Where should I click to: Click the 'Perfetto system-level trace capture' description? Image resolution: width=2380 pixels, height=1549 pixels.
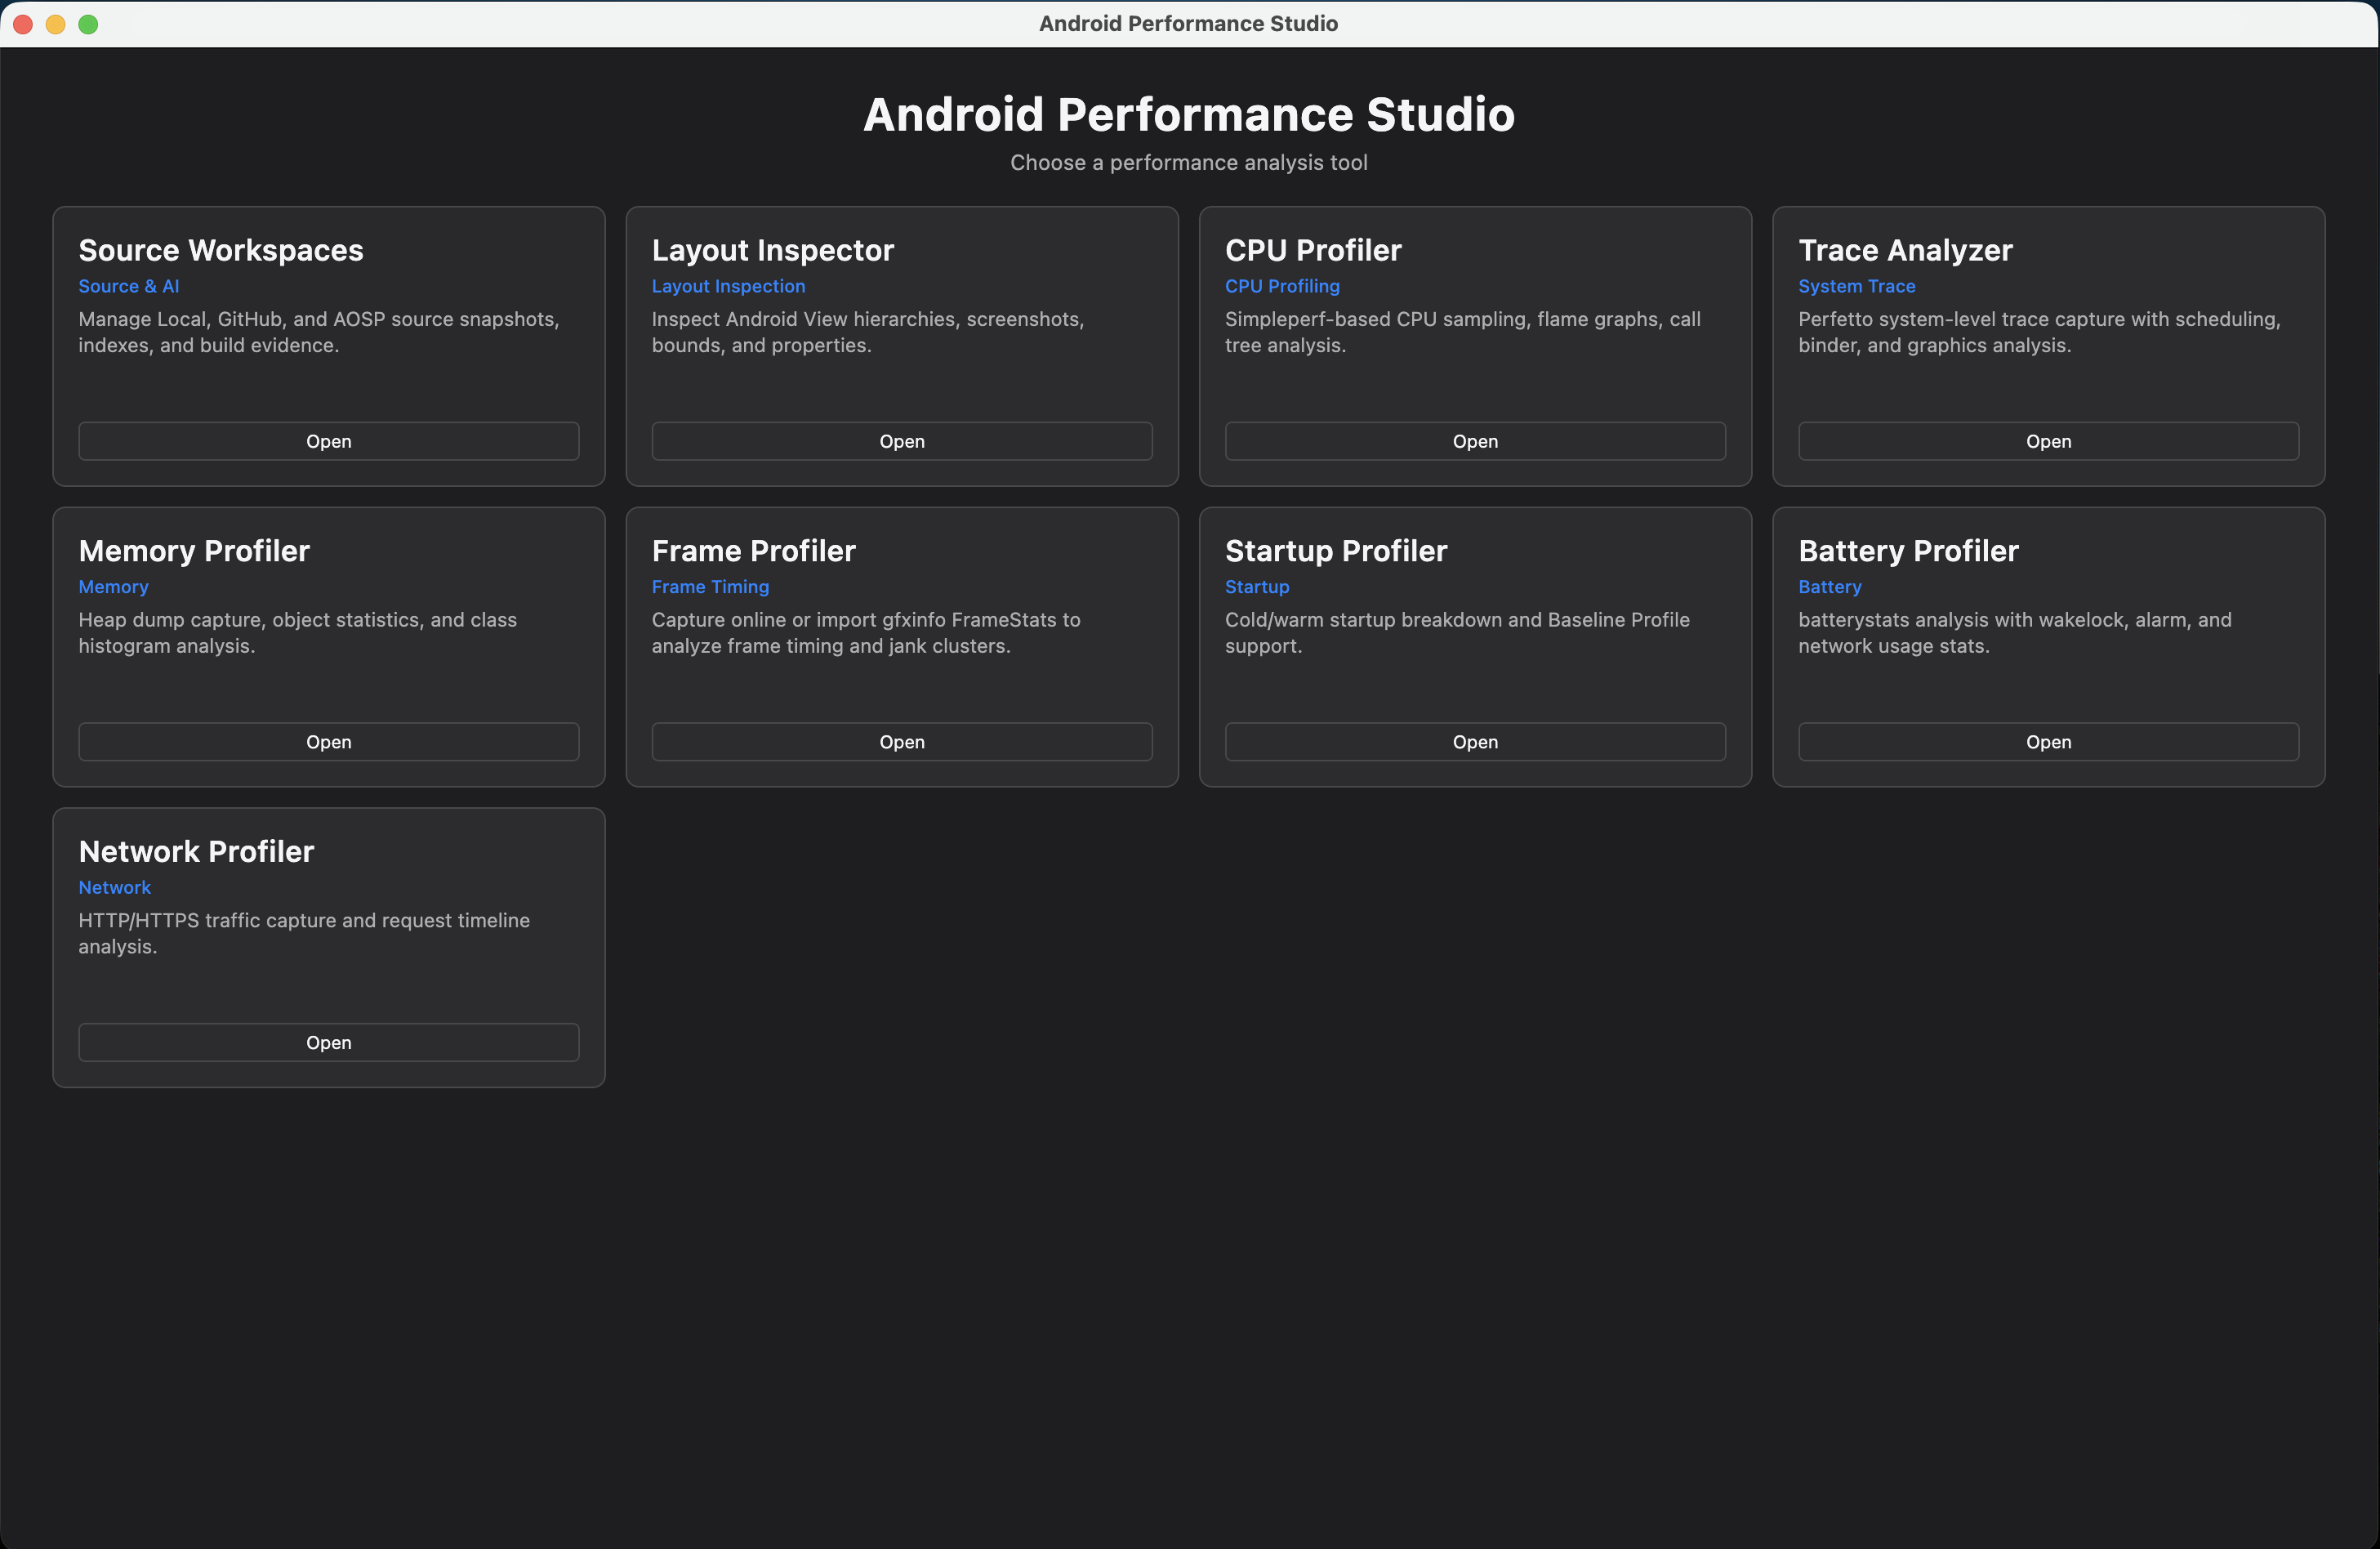click(x=2039, y=332)
